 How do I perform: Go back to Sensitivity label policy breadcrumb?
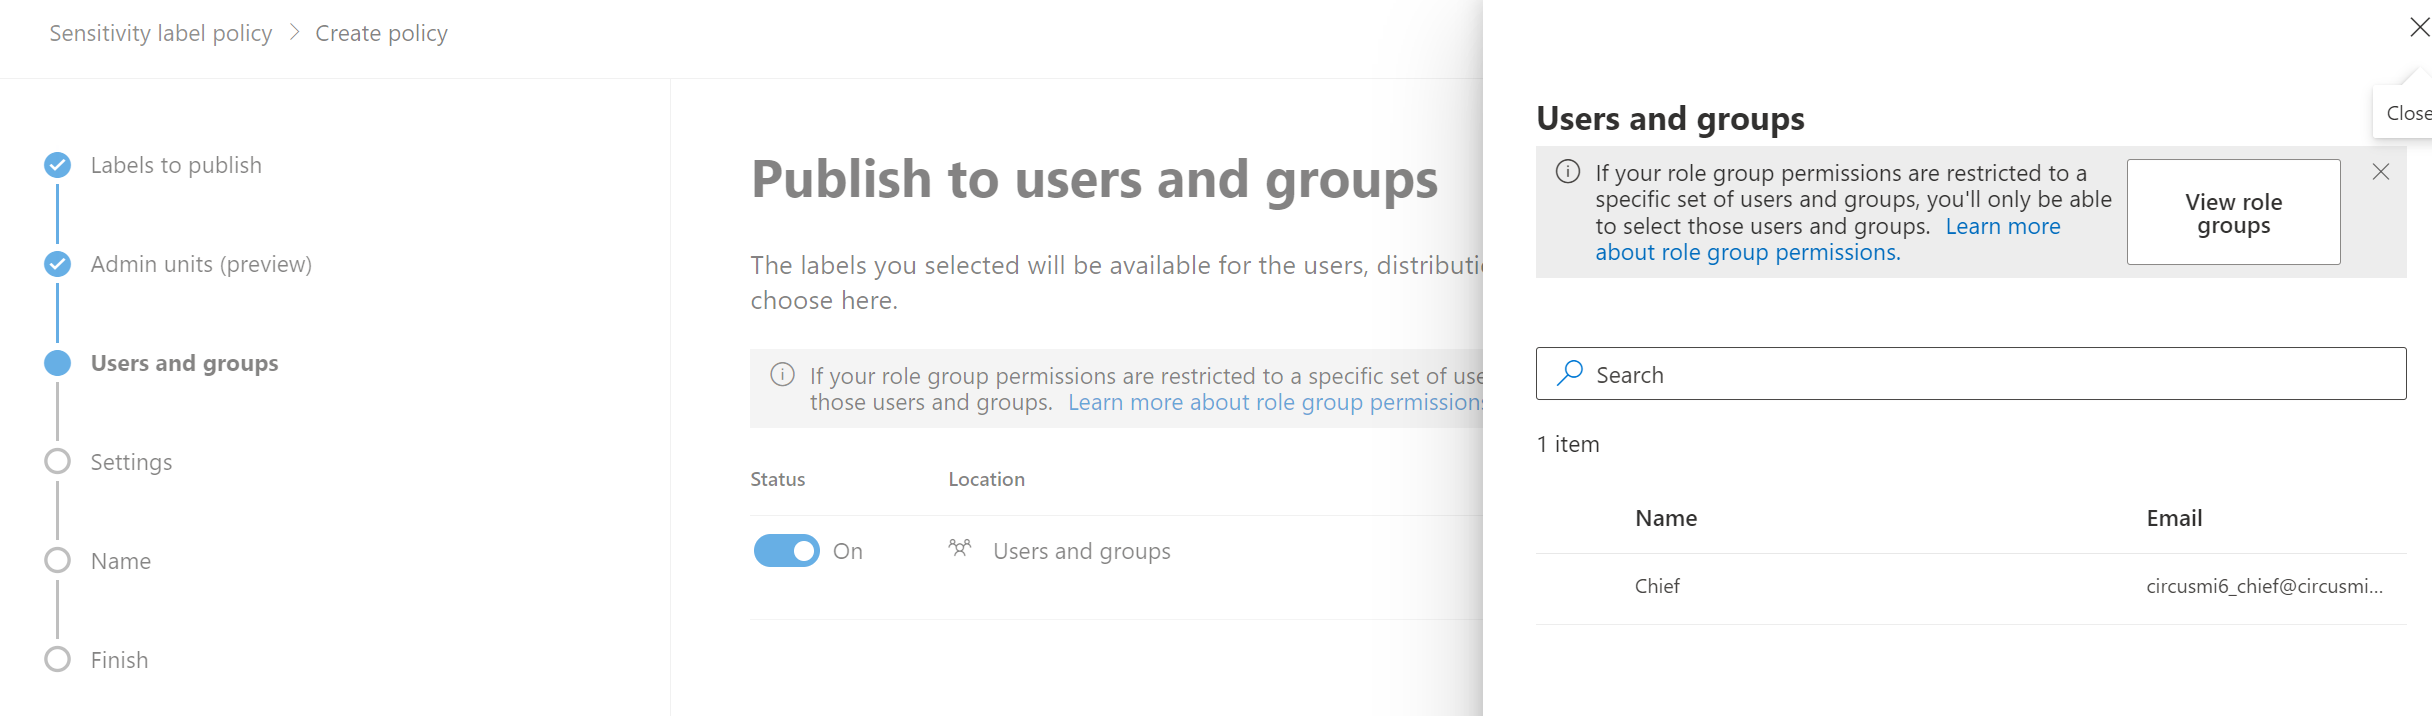(161, 33)
